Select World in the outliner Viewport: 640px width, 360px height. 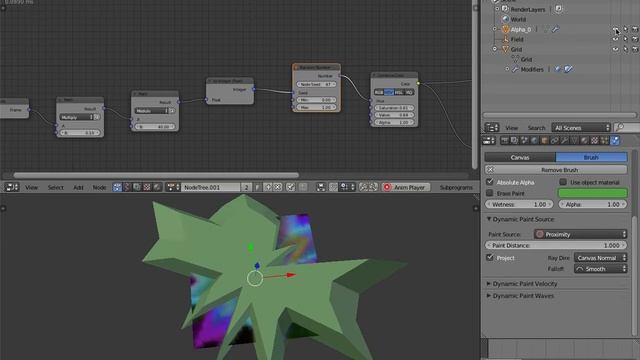[518, 19]
